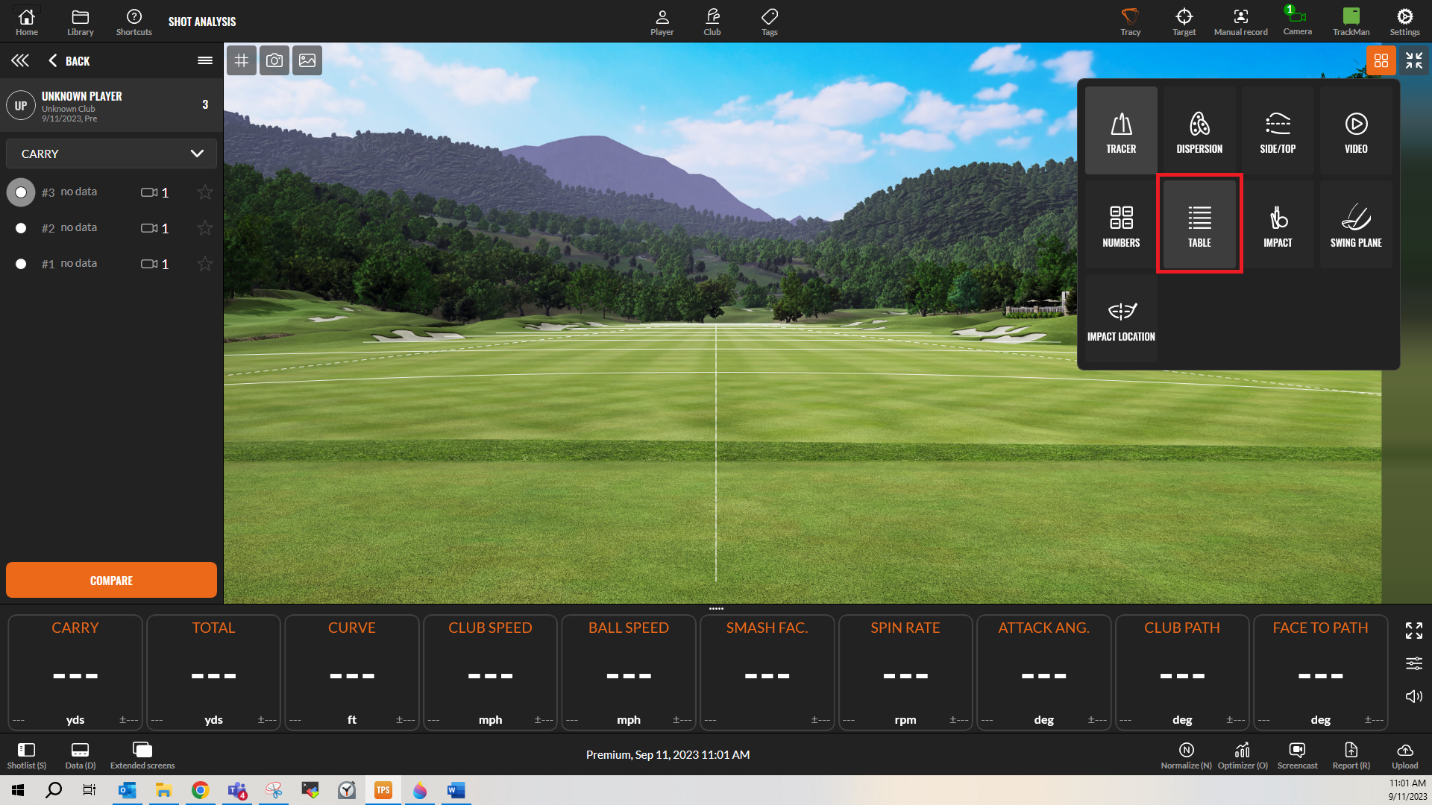The height and width of the screenshot is (805, 1432).
Task: Adjust the data panel filter sliders
Action: pos(1413,663)
